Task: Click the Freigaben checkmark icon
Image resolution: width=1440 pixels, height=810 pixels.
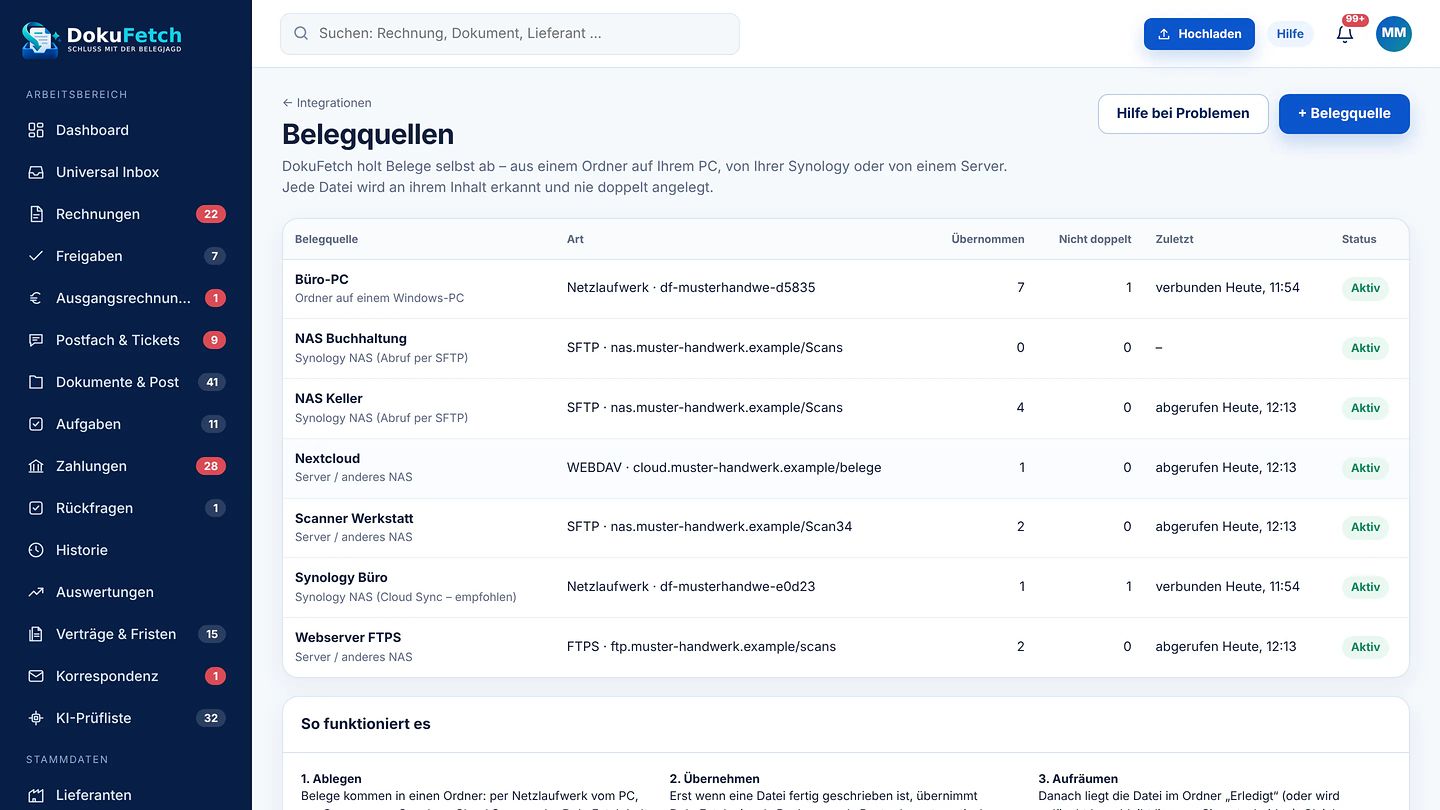Action: (x=36, y=256)
